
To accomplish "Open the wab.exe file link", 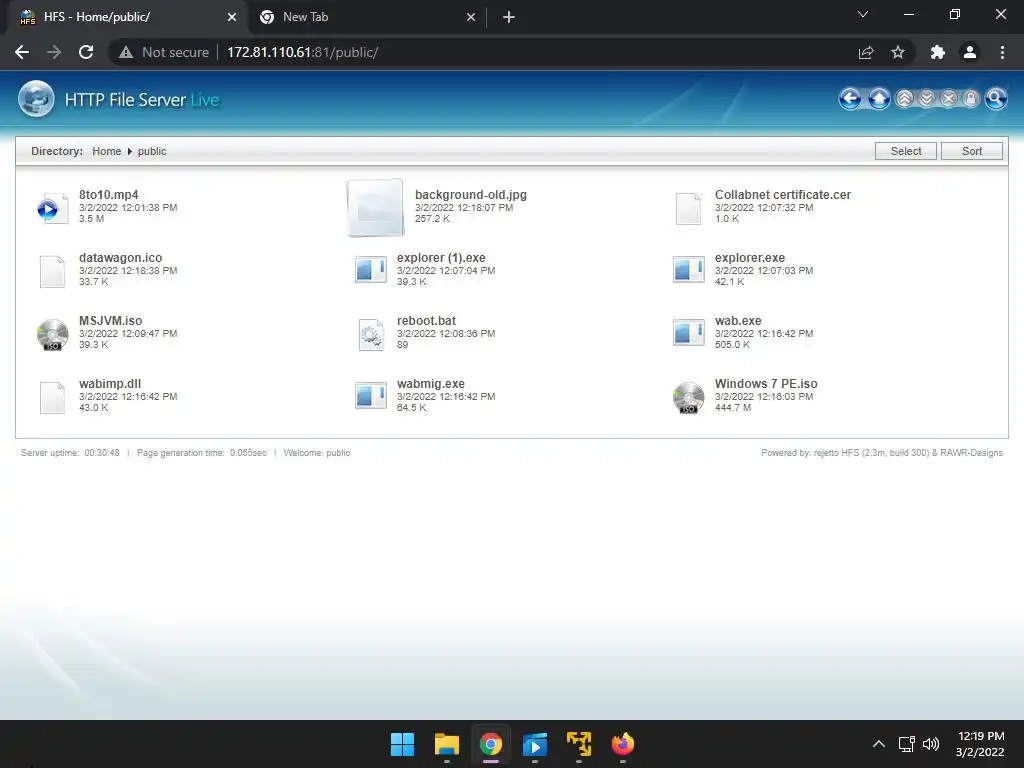I will click(x=738, y=321).
